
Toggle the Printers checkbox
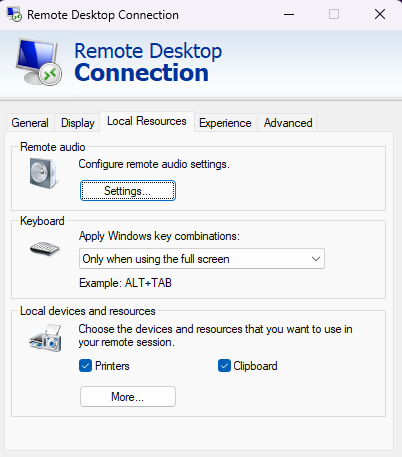pos(85,366)
